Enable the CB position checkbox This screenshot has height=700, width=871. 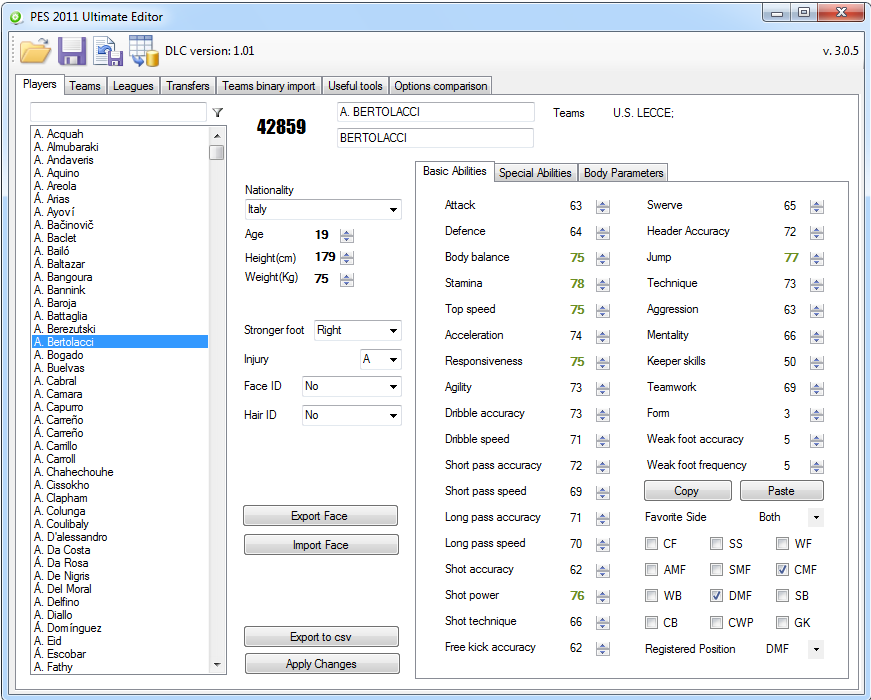tap(651, 622)
